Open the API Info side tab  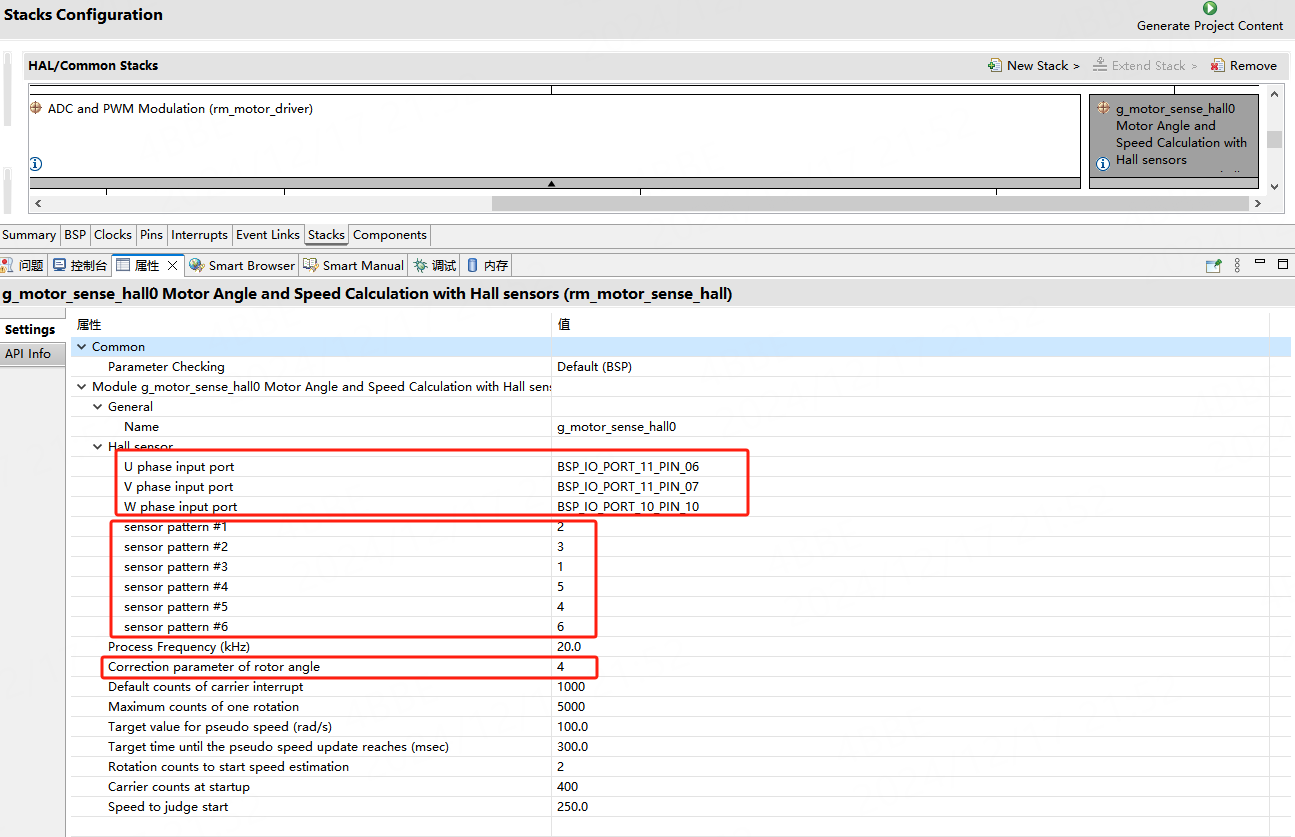[28, 354]
